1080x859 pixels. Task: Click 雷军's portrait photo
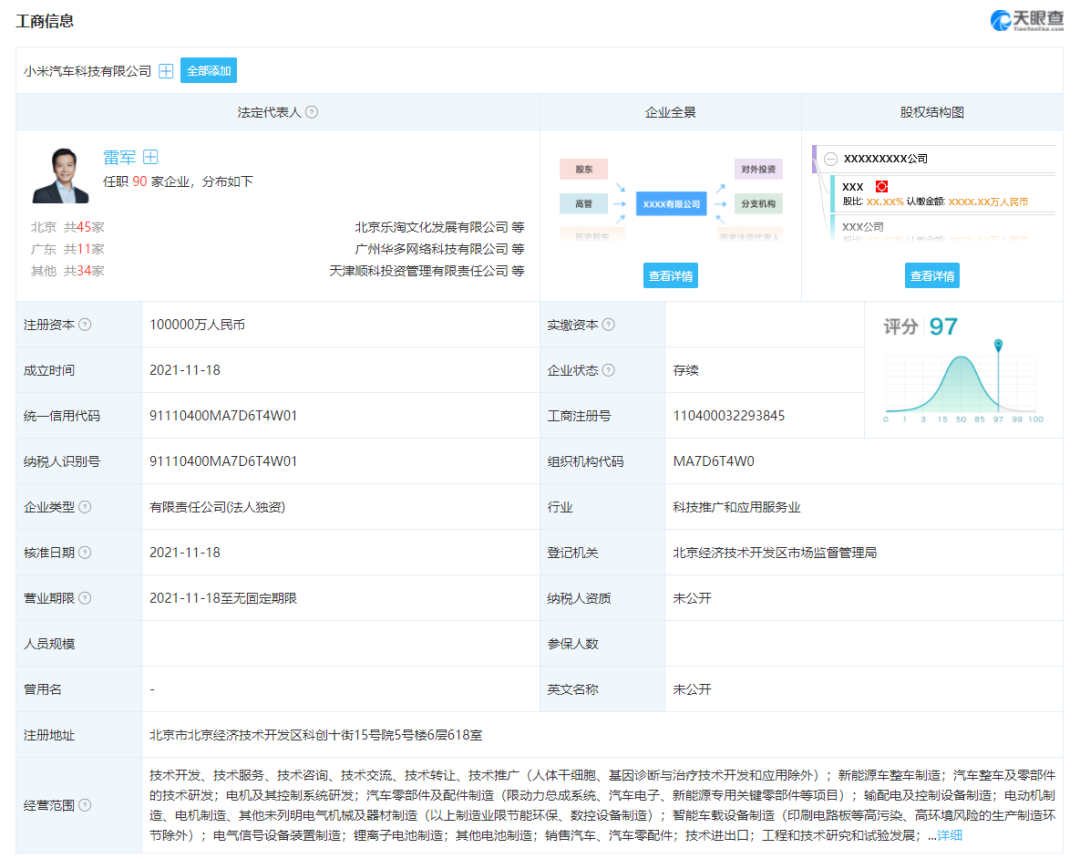pos(61,176)
